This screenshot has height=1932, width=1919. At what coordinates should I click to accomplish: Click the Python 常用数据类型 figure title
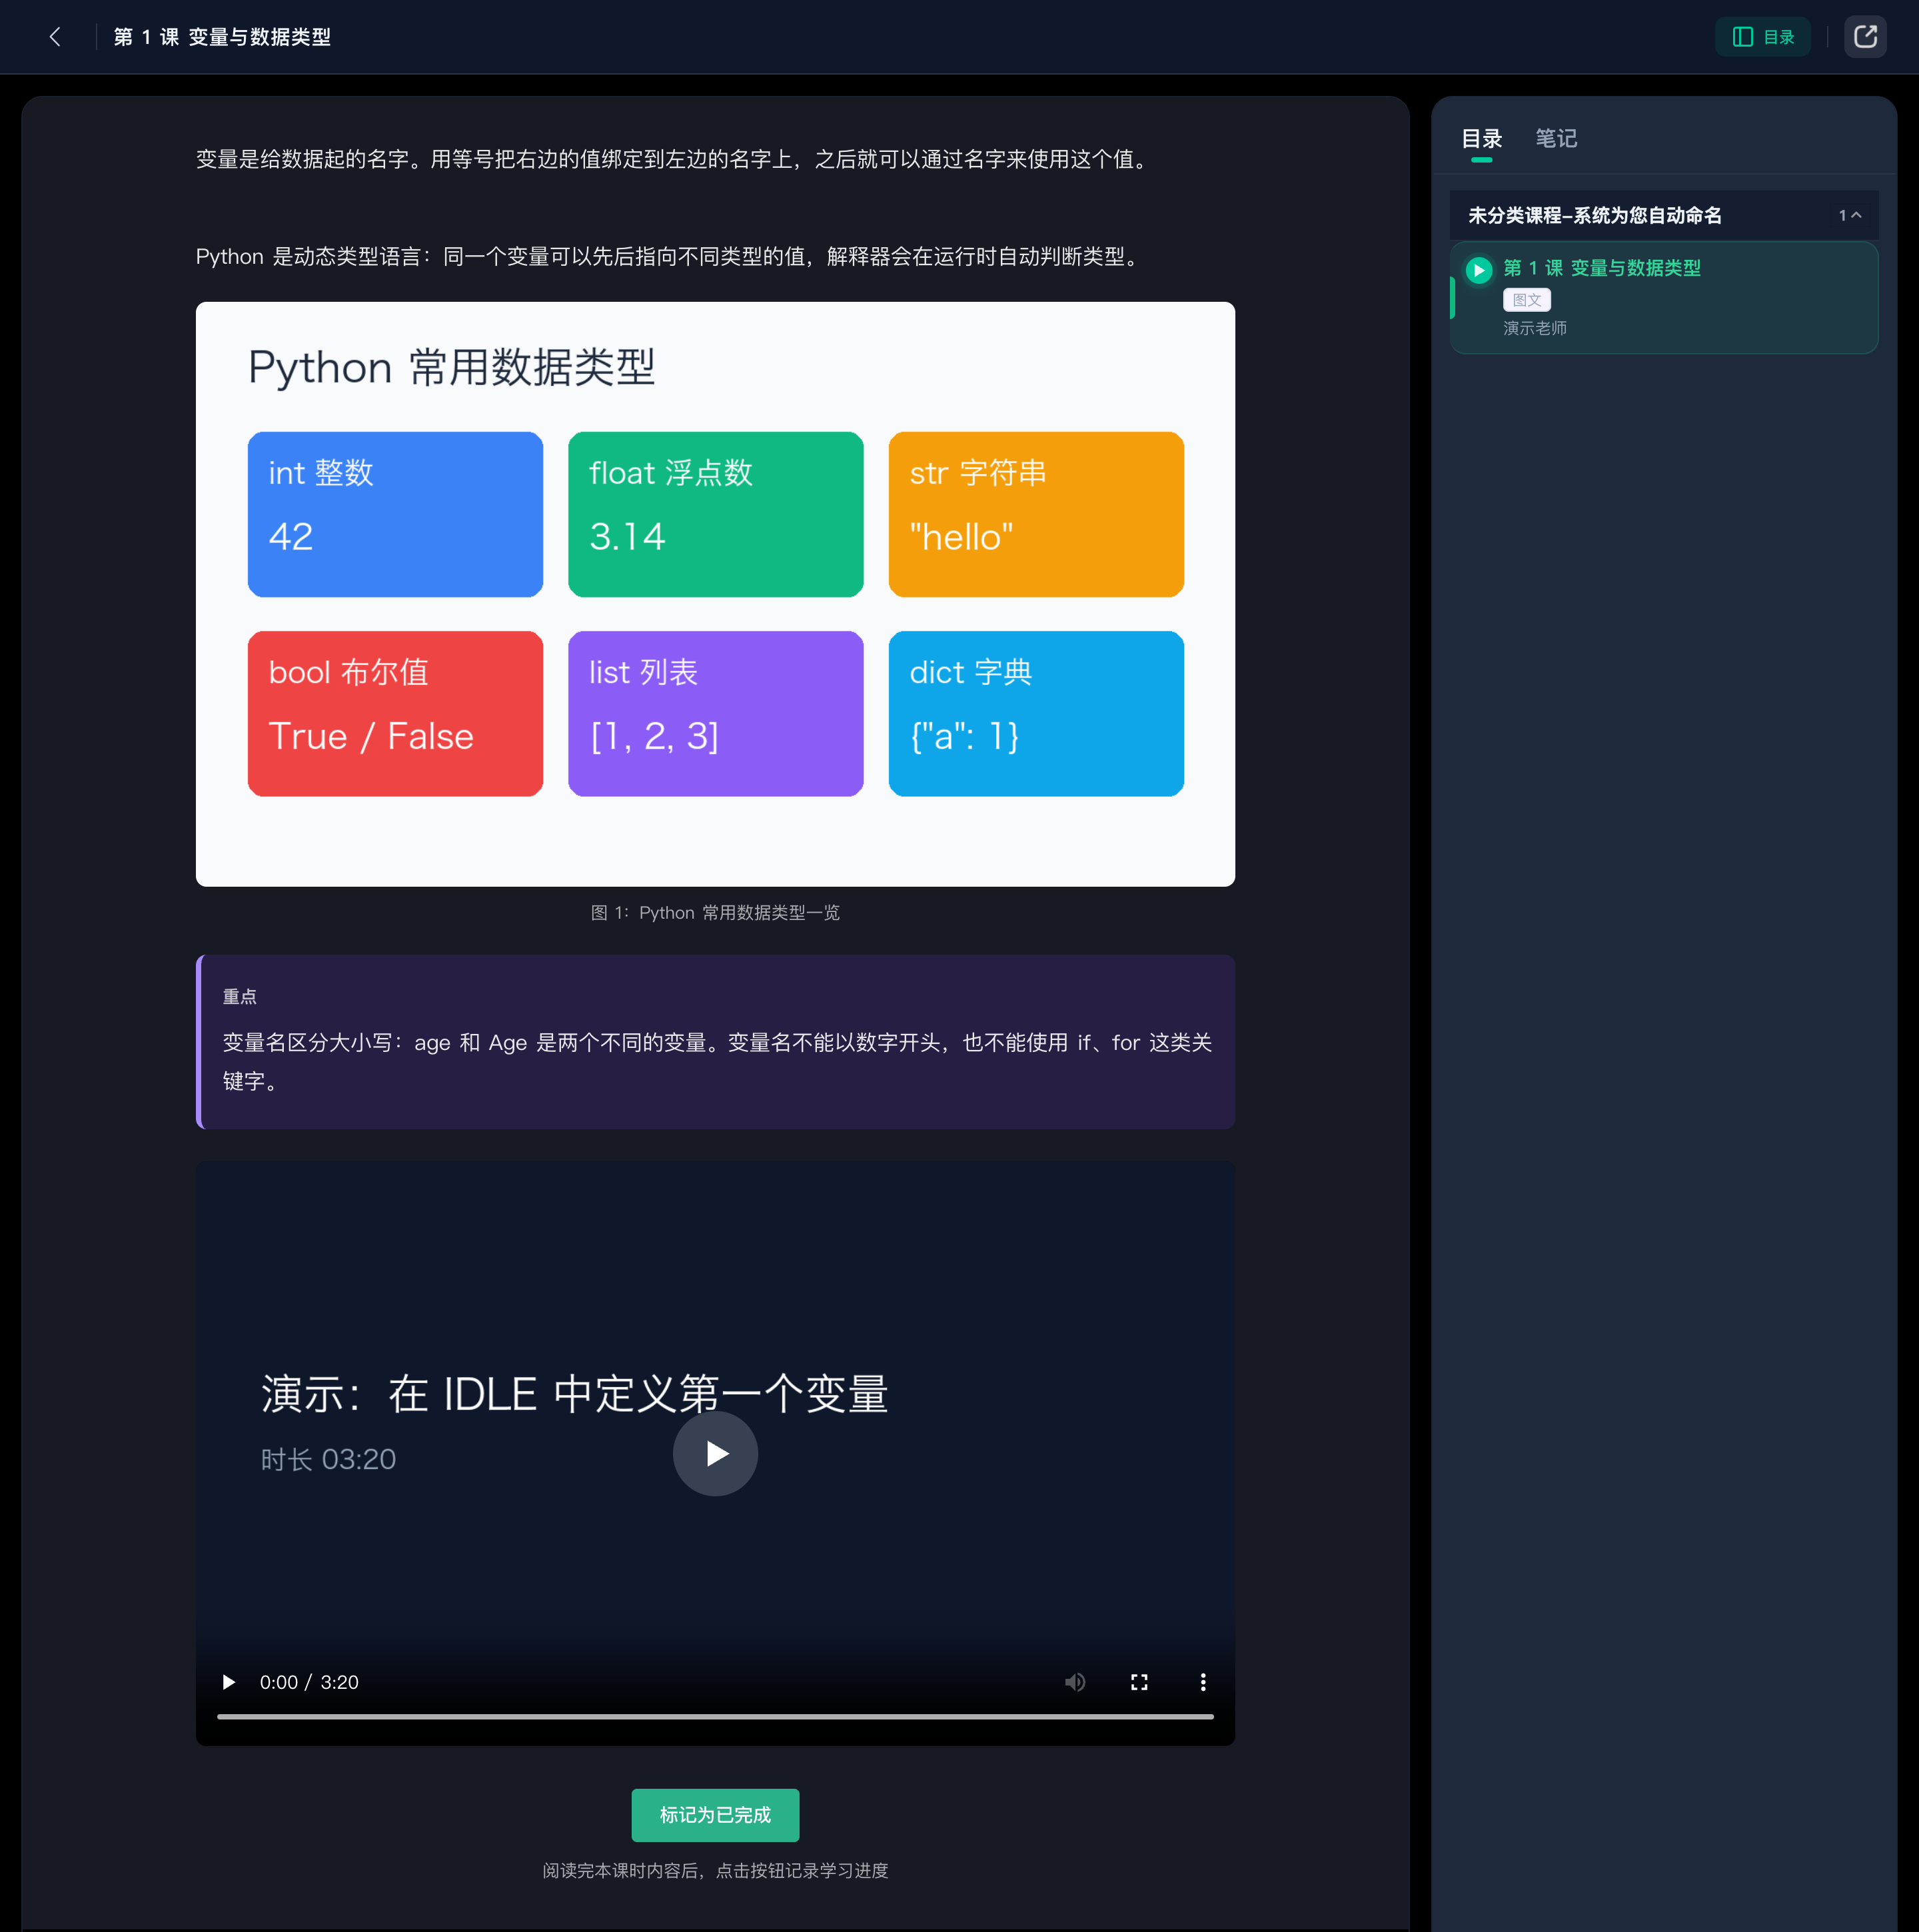(x=451, y=367)
